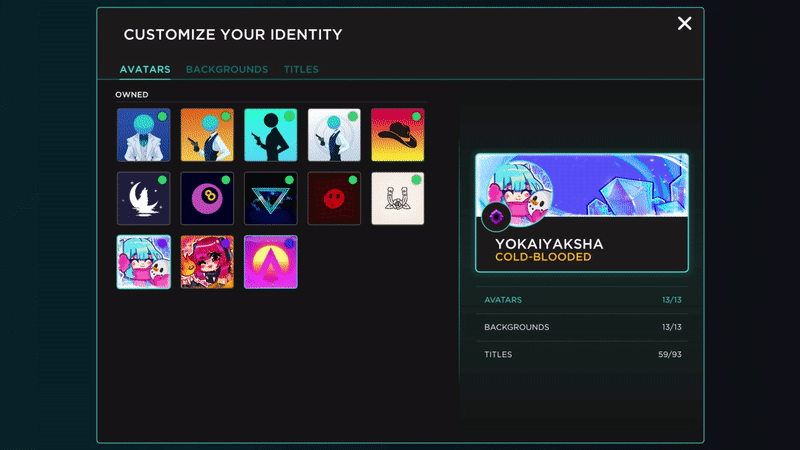Choose the howling wolf moon avatar
Screen dimensions: 800x450
pyautogui.click(x=143, y=198)
